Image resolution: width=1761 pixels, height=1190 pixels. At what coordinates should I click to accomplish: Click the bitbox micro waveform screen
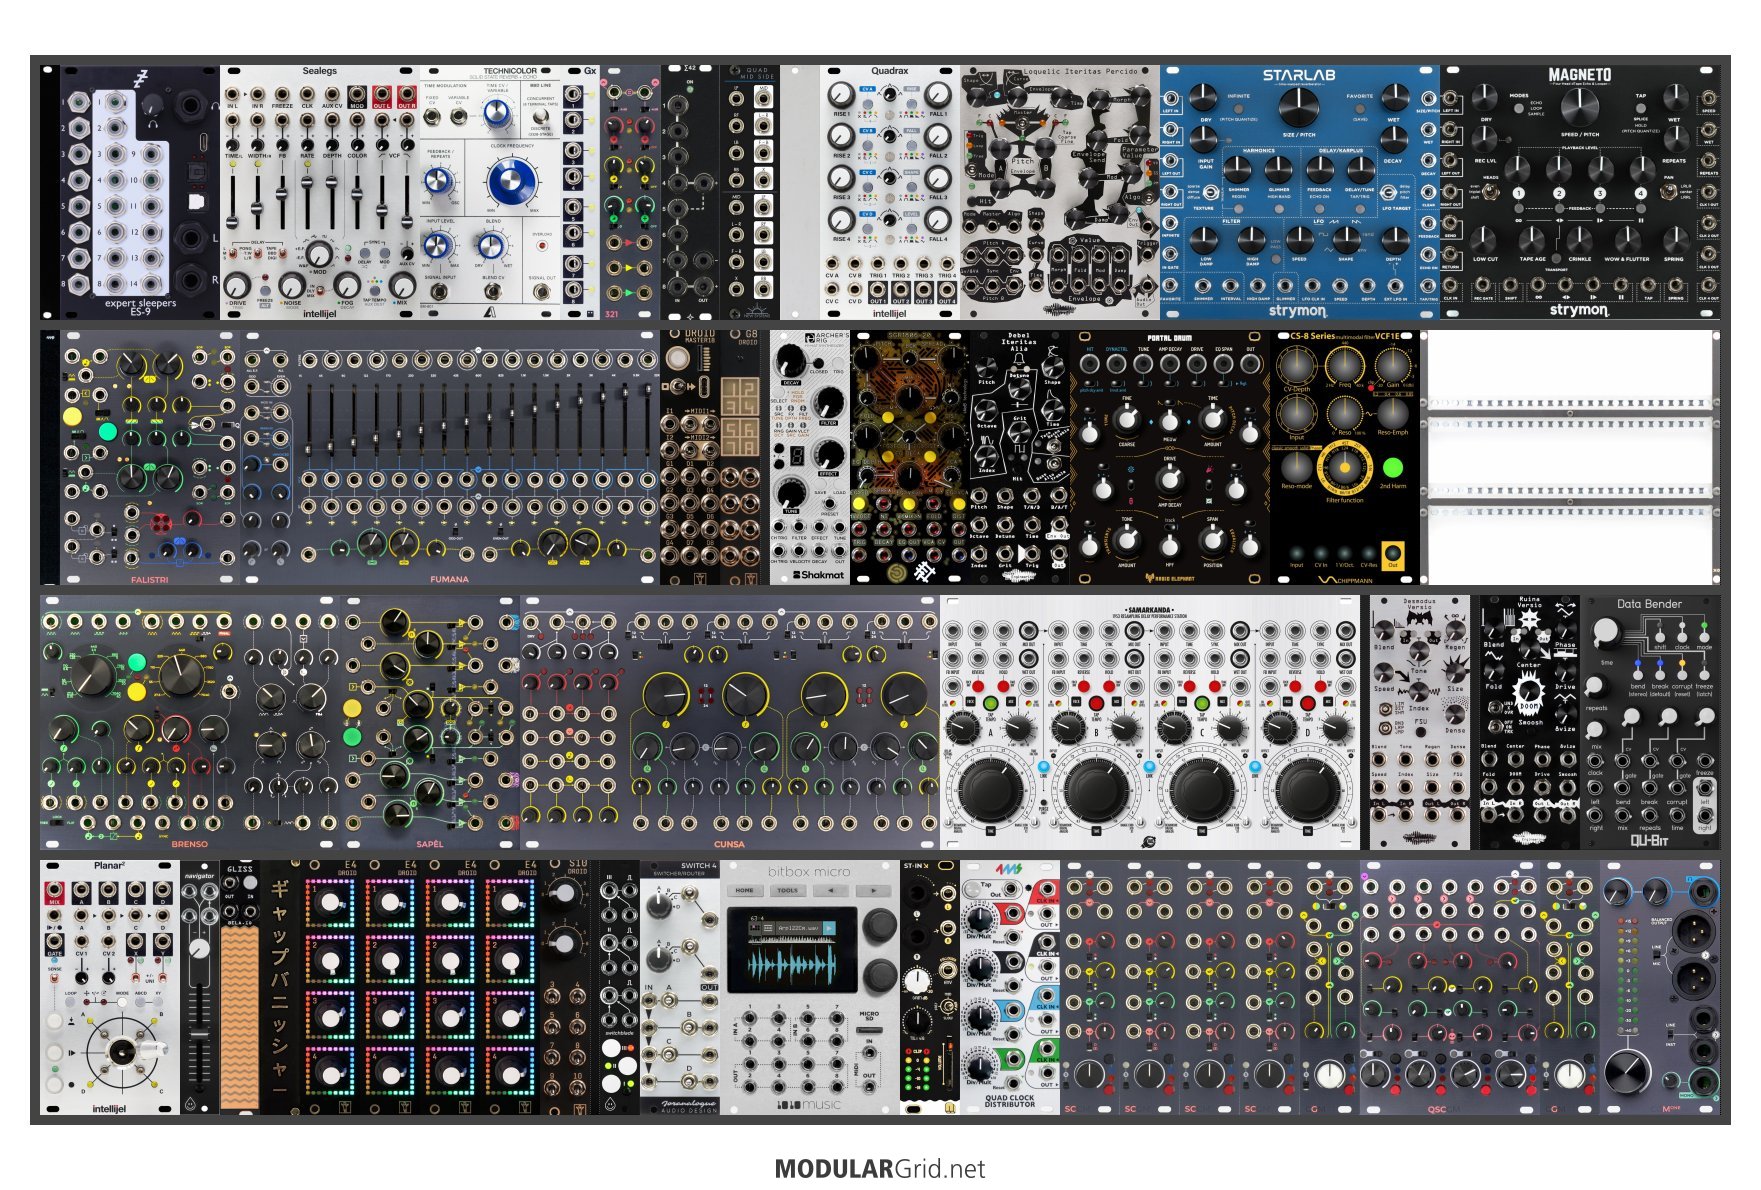click(792, 950)
